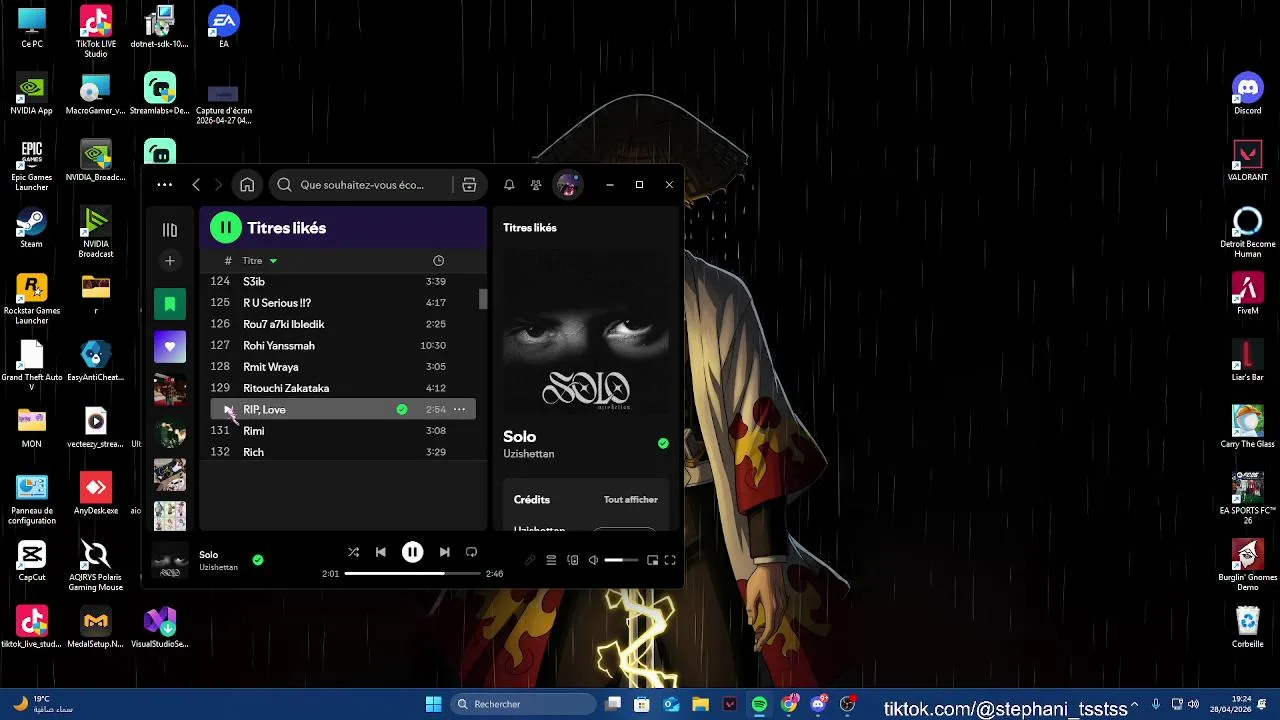This screenshot has width=1280, height=720.
Task: Toggle liked checkmark beside Solo in right panel
Action: coord(663,443)
